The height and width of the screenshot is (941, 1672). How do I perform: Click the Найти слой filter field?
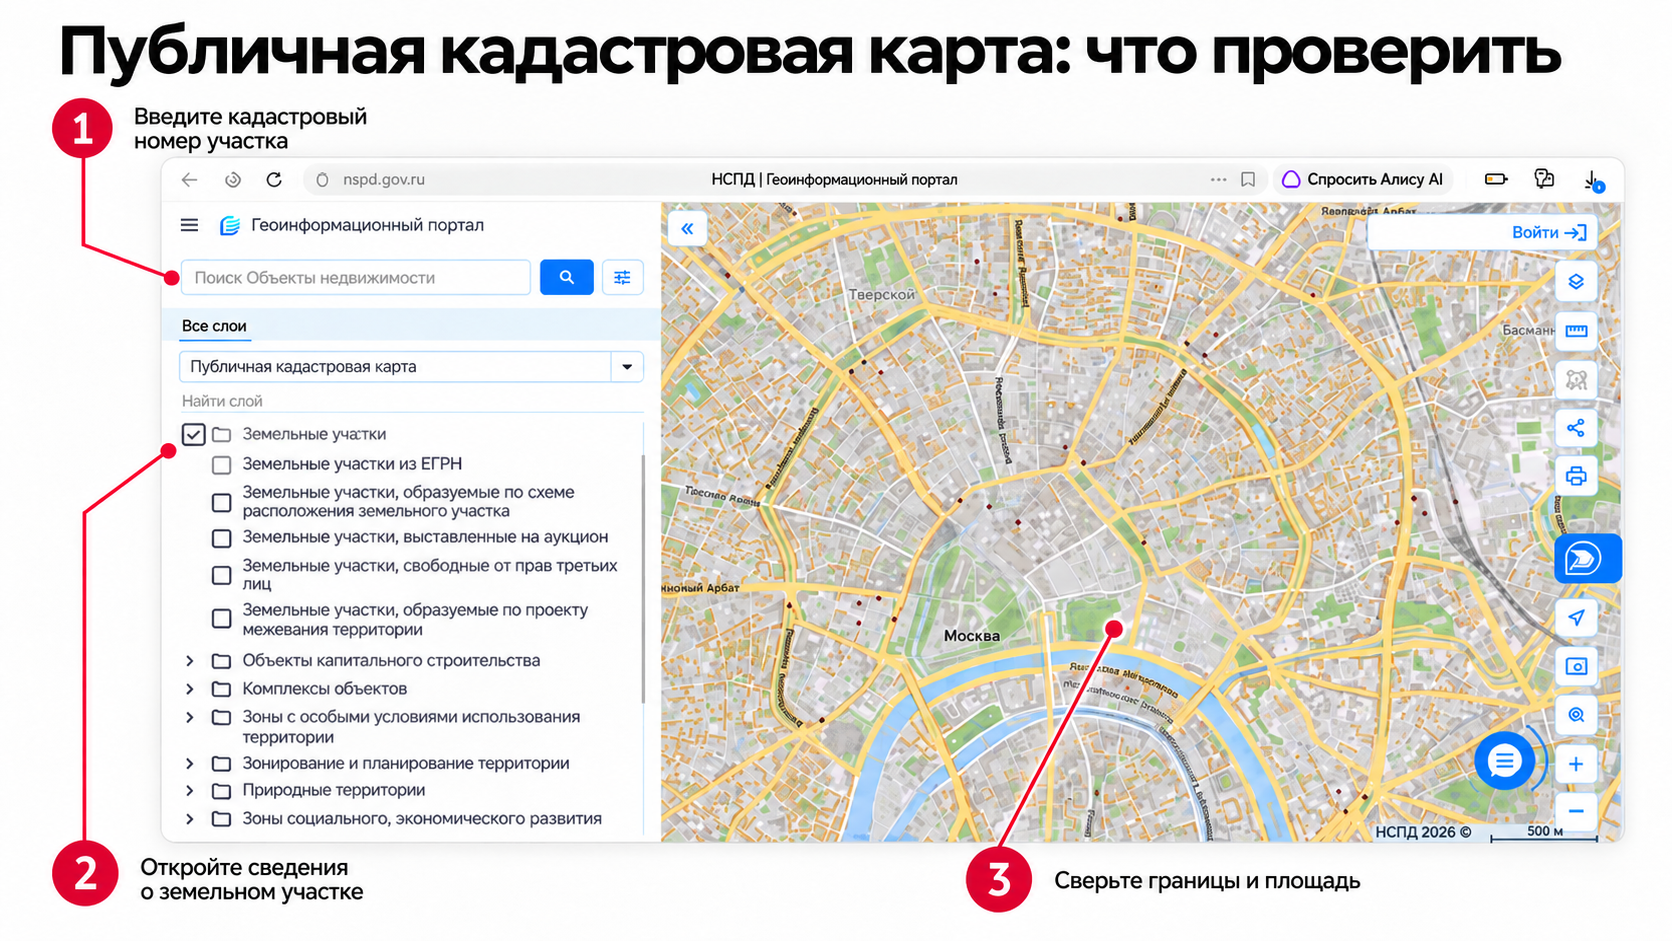click(411, 401)
